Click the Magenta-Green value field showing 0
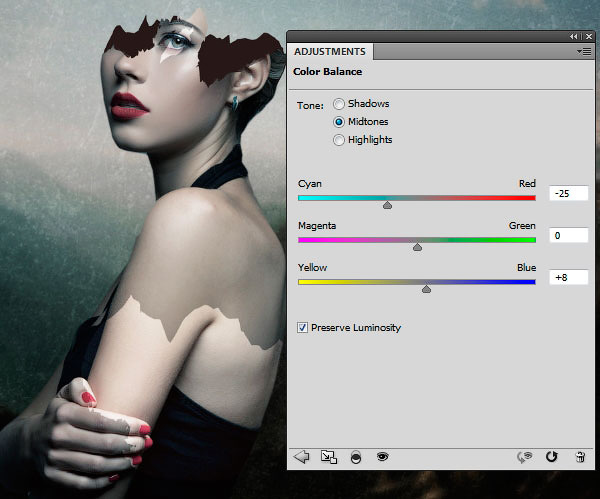The height and width of the screenshot is (499, 600). tap(569, 235)
